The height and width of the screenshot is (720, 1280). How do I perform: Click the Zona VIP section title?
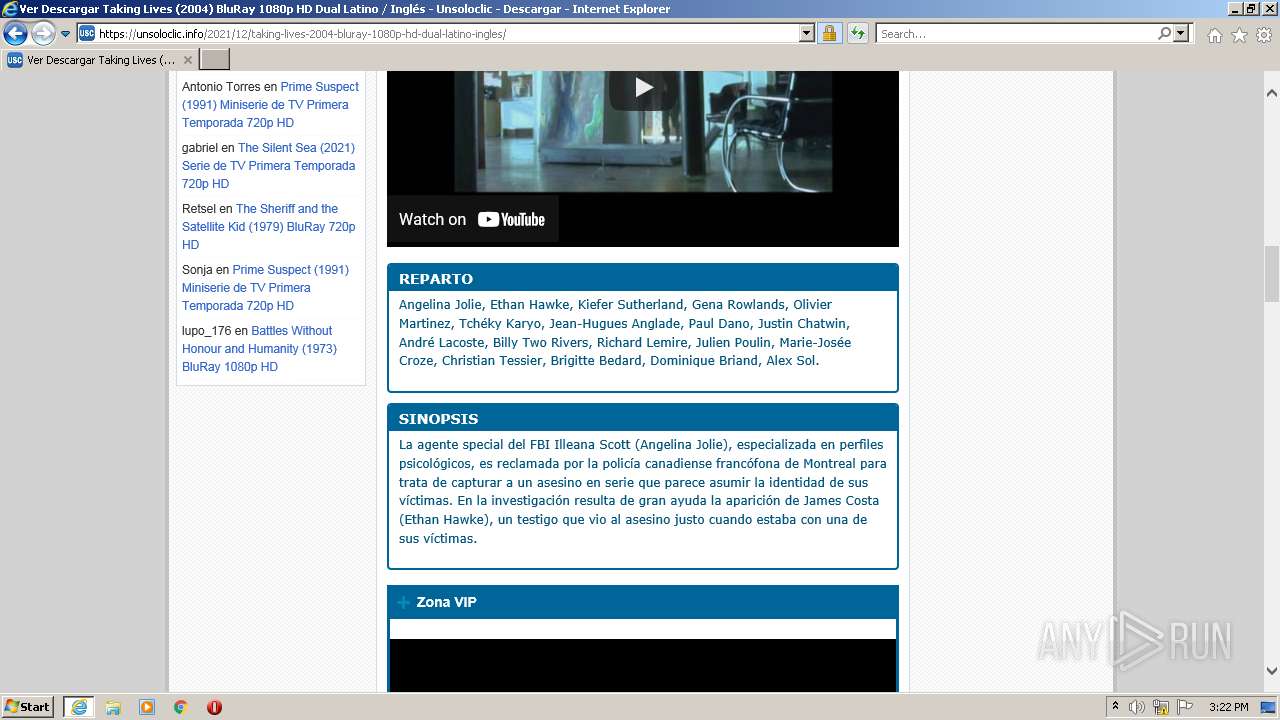coord(446,602)
